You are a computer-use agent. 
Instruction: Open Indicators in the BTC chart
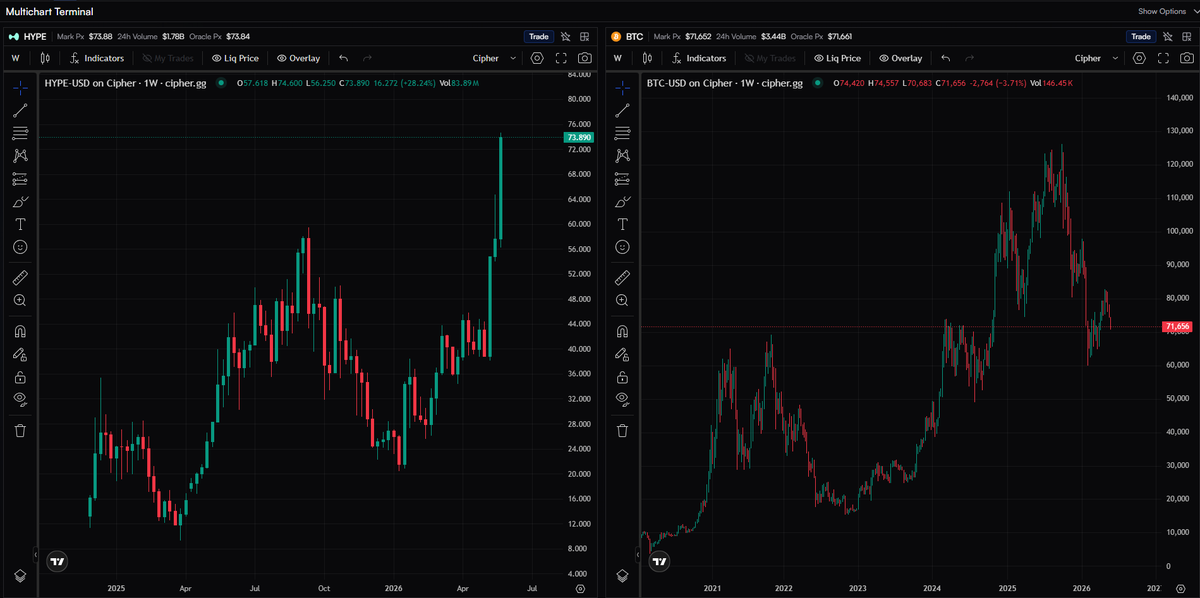point(699,58)
